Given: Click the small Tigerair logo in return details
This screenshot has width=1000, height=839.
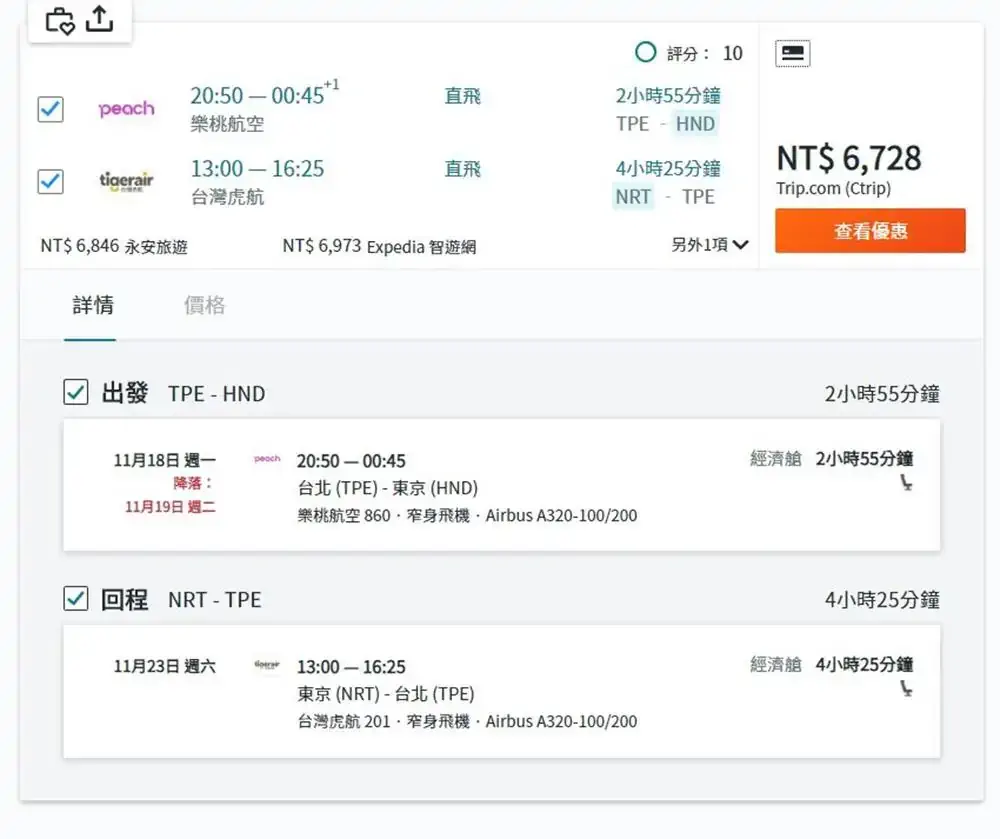Looking at the screenshot, I should 267,664.
